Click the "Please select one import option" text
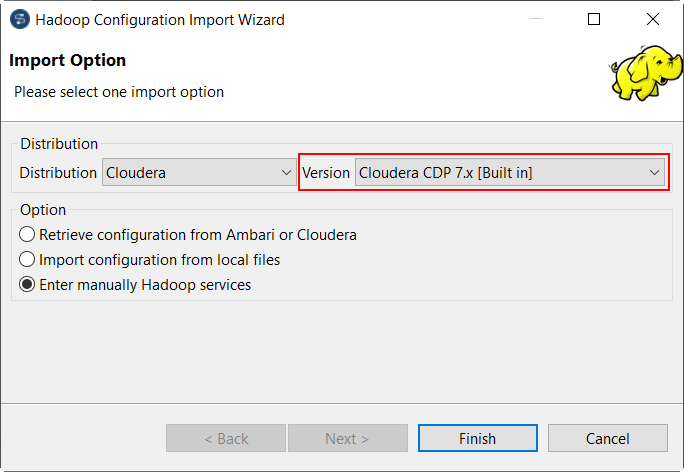684x472 pixels. tap(119, 92)
